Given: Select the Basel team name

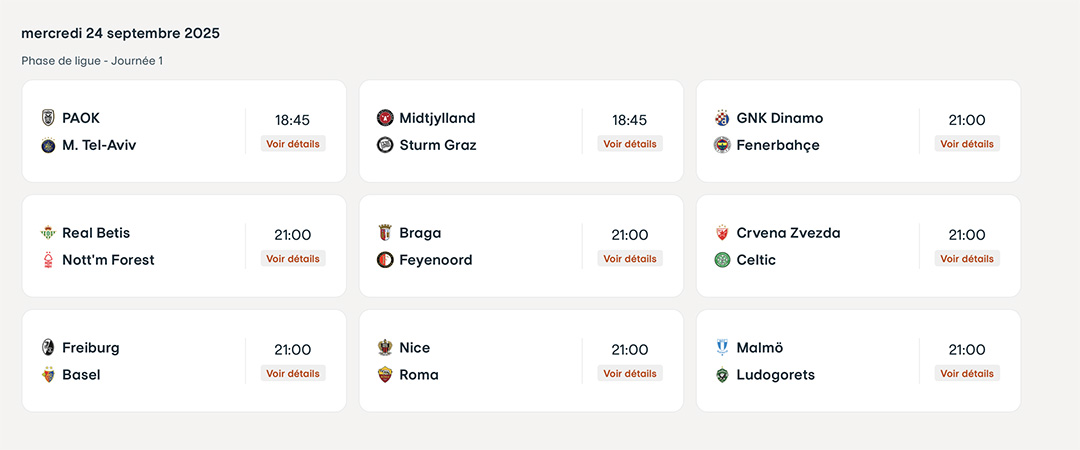Looking at the screenshot, I should tap(81, 375).
